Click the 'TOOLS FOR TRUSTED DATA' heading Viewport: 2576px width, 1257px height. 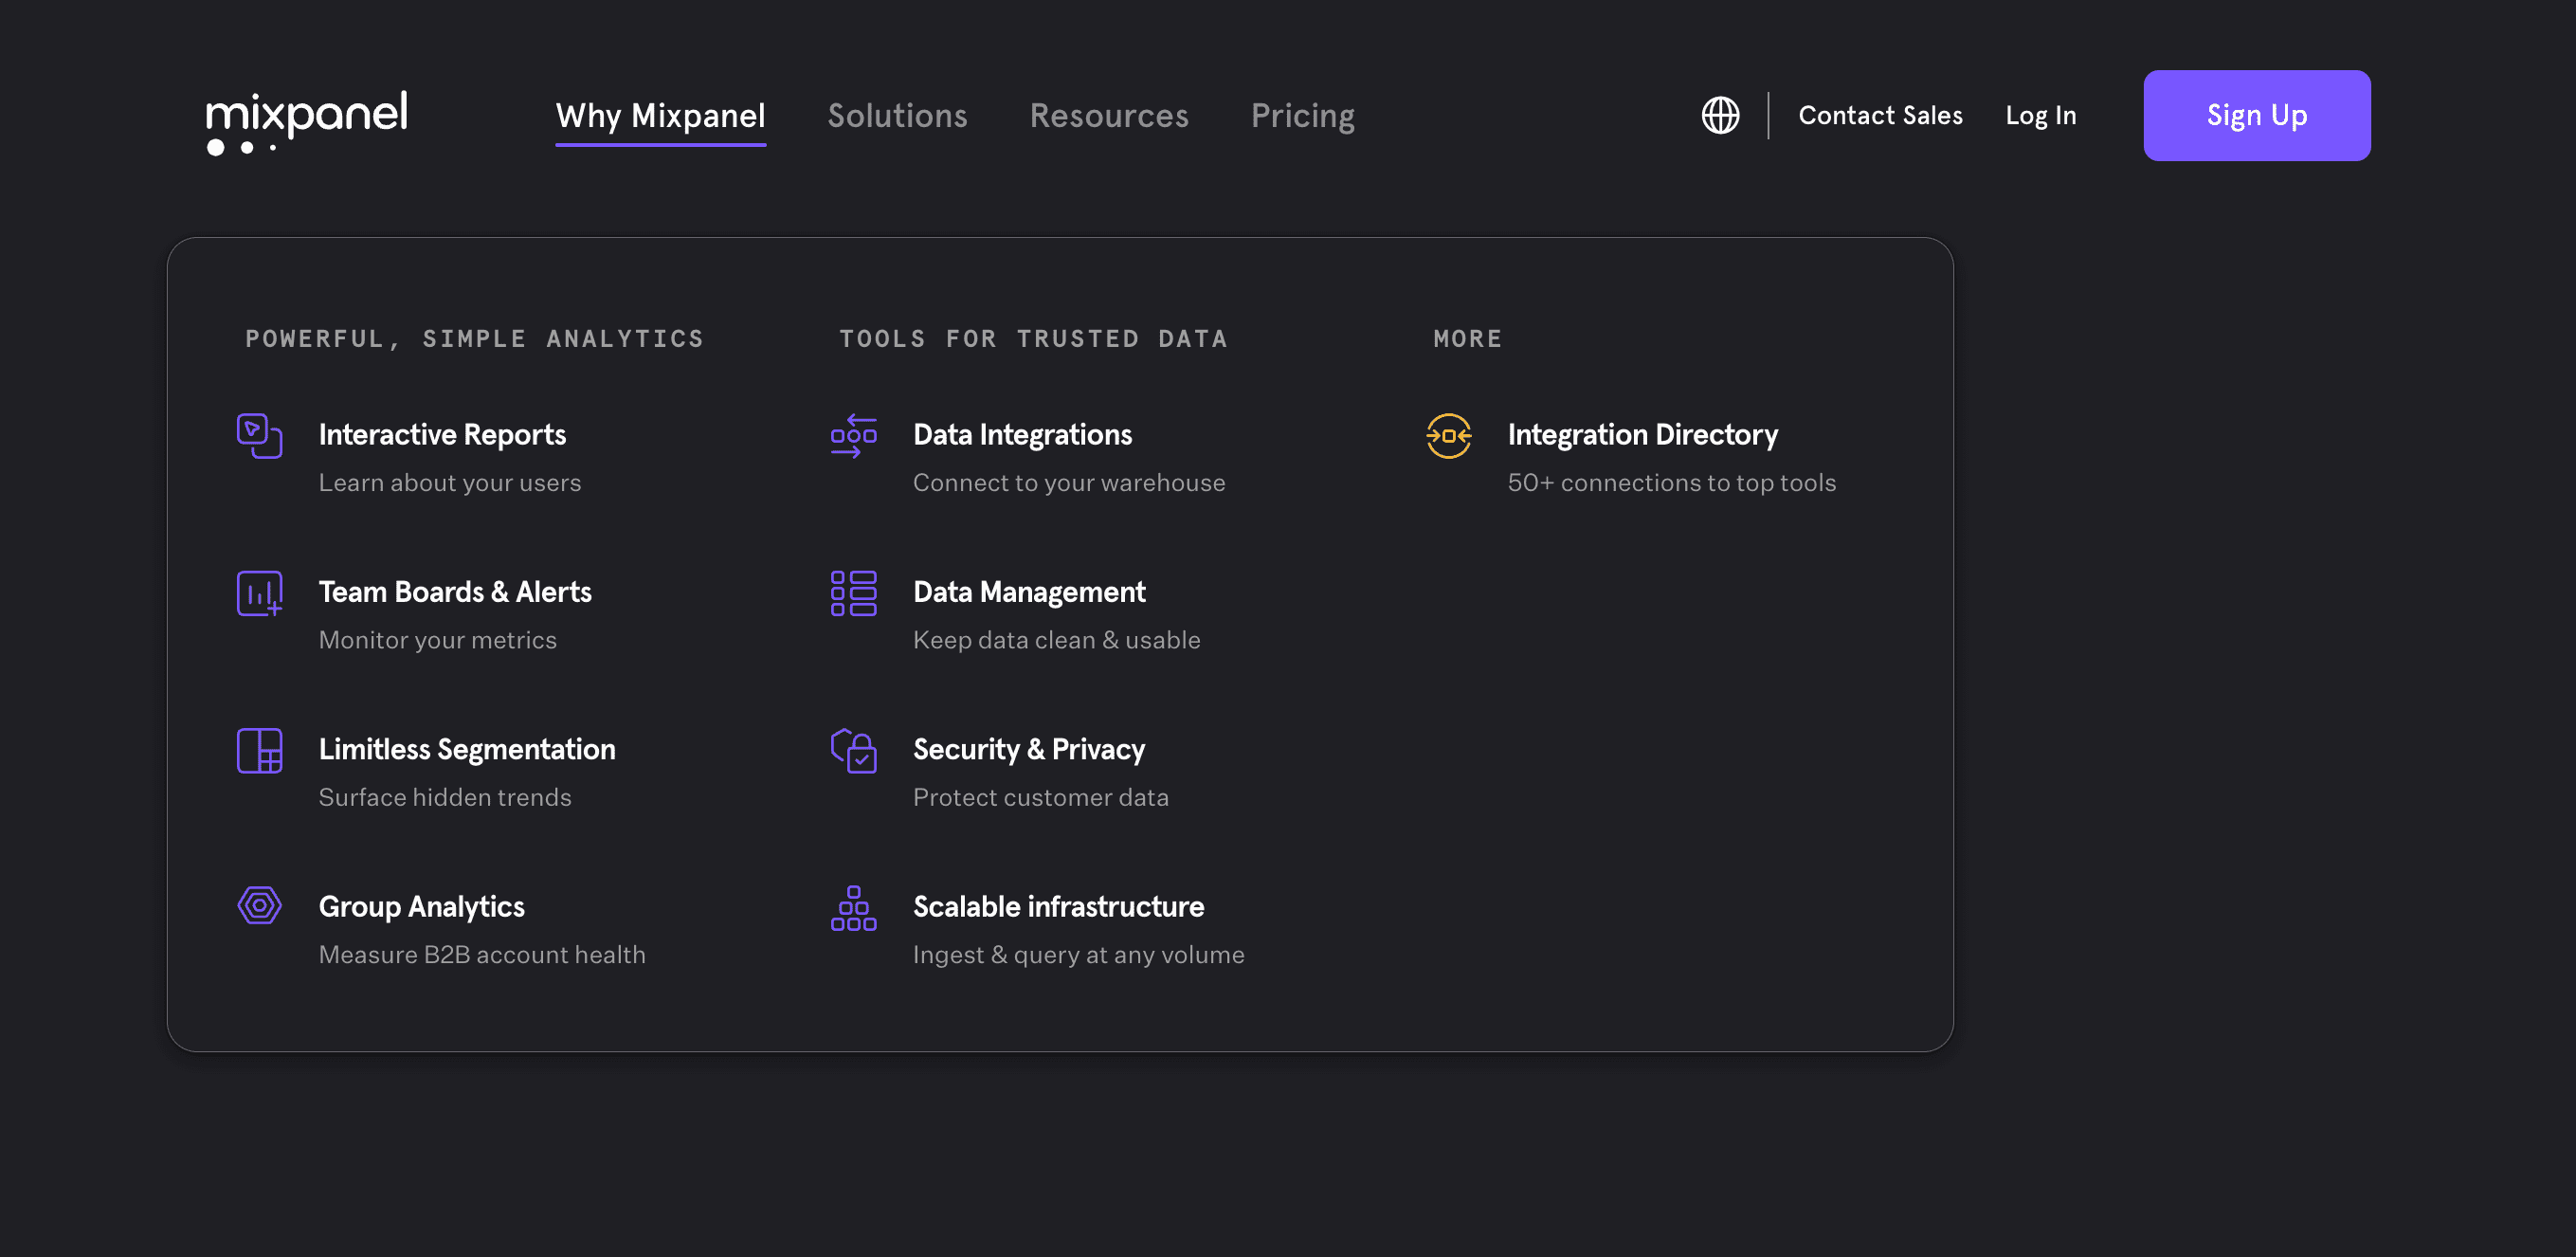tap(1033, 339)
